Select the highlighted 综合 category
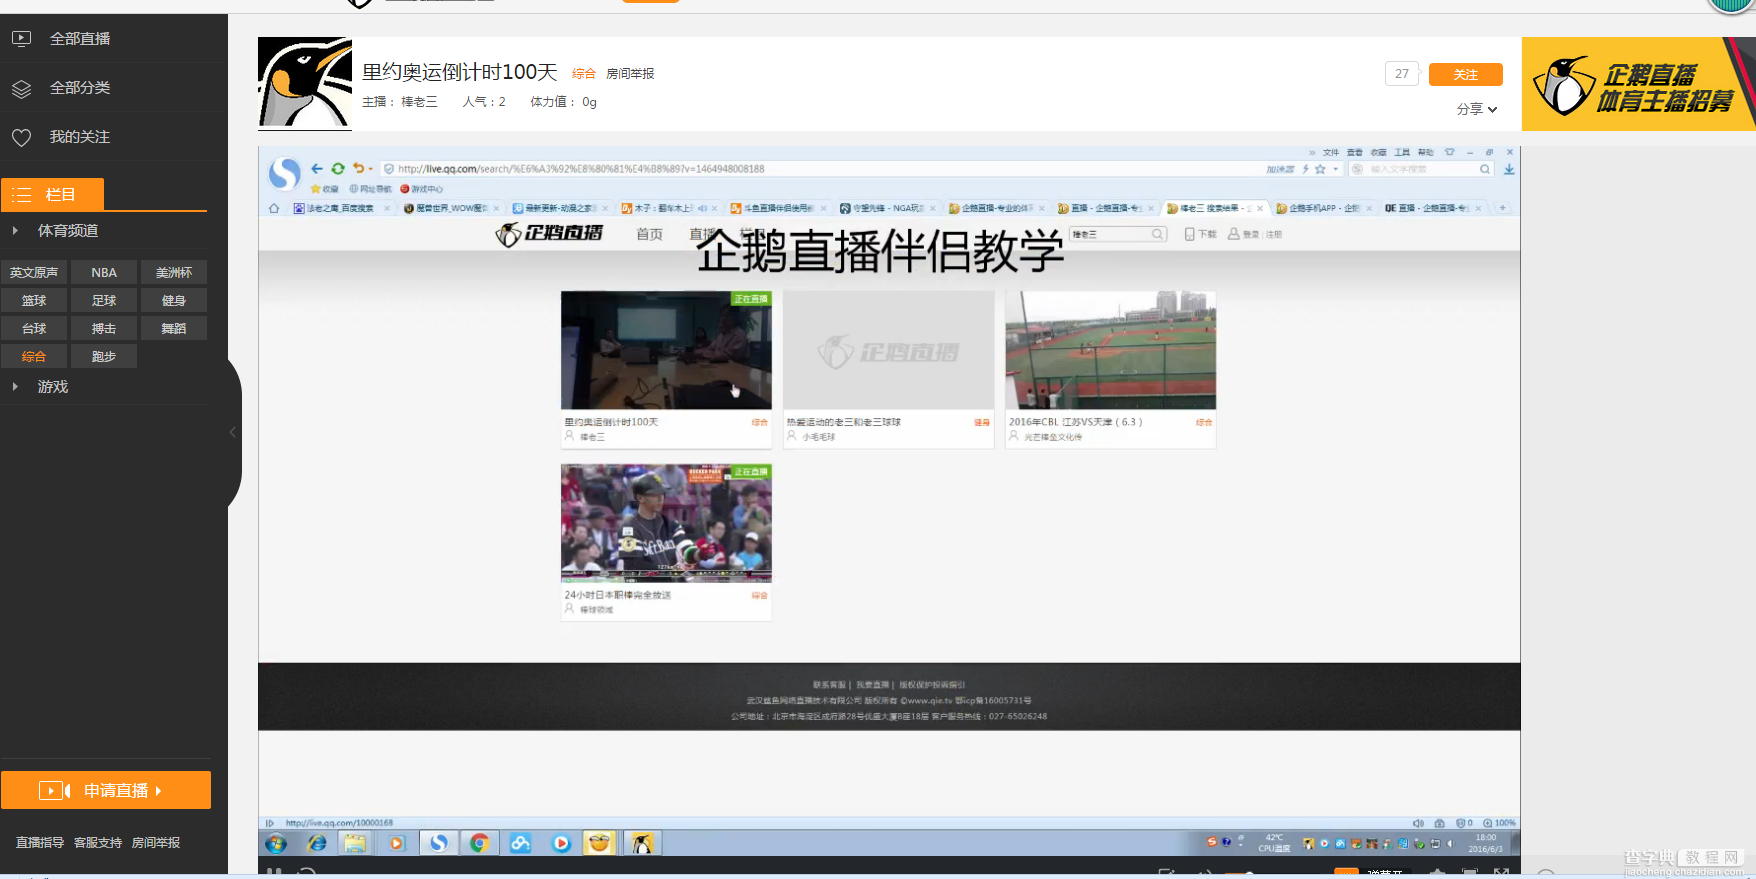The width and height of the screenshot is (1756, 879). 34,357
